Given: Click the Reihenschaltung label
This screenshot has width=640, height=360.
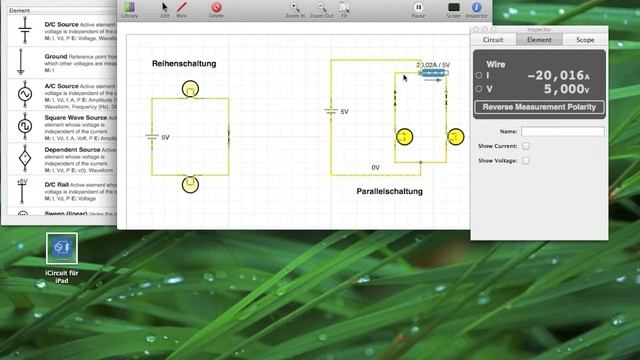Looking at the screenshot, I should (x=184, y=64).
